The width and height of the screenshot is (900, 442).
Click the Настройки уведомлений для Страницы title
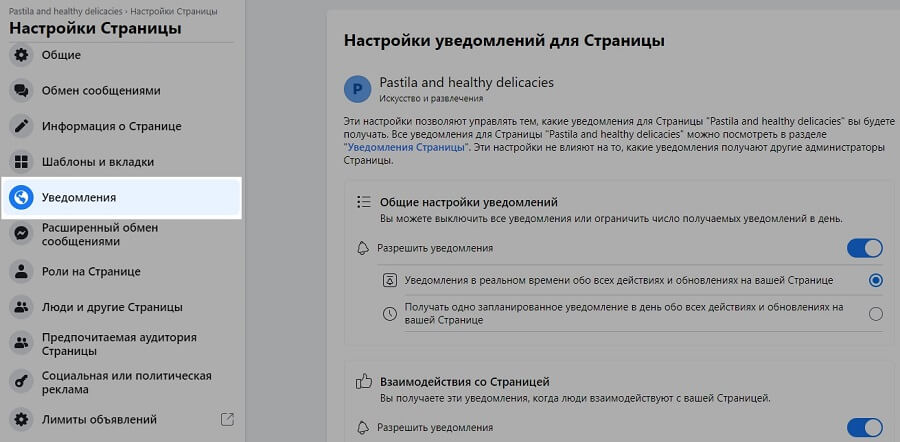[x=504, y=41]
